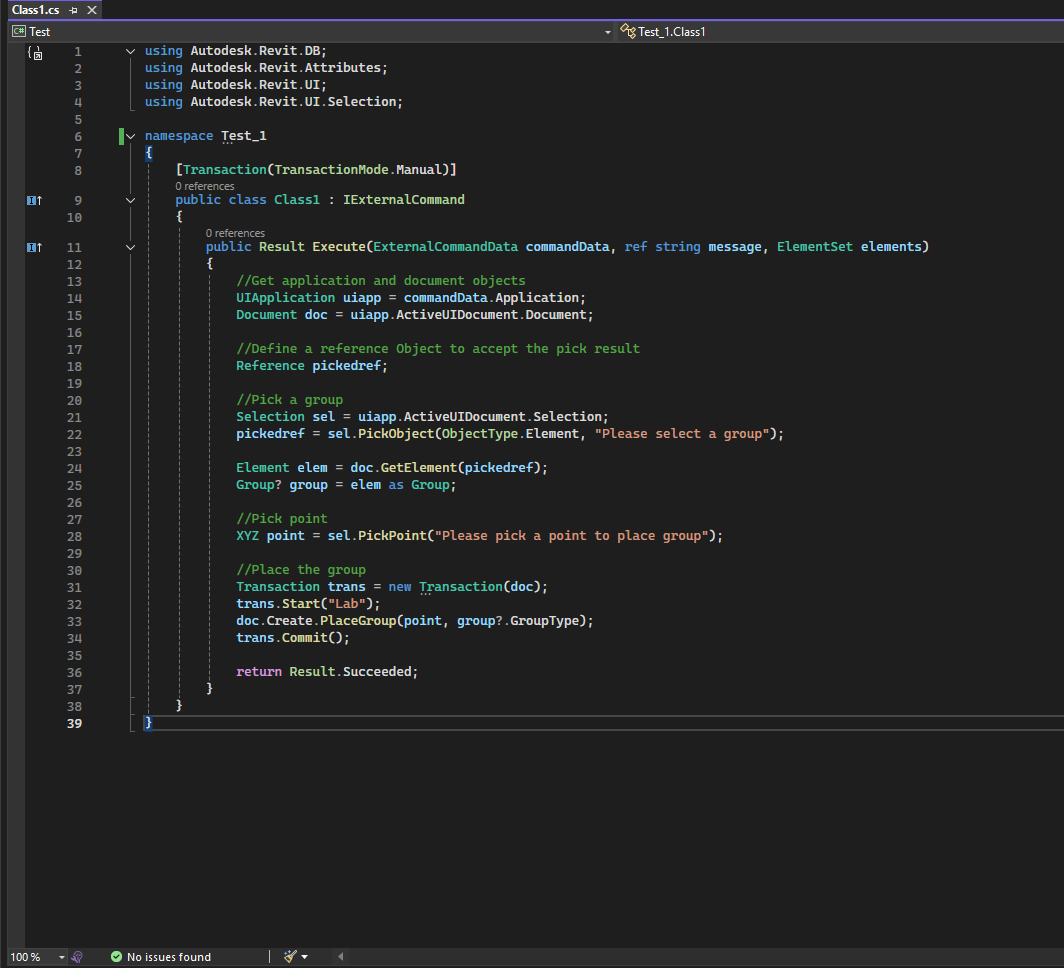The height and width of the screenshot is (968, 1064).
Task: Collapse the Execute method at line 11
Action: pos(129,247)
